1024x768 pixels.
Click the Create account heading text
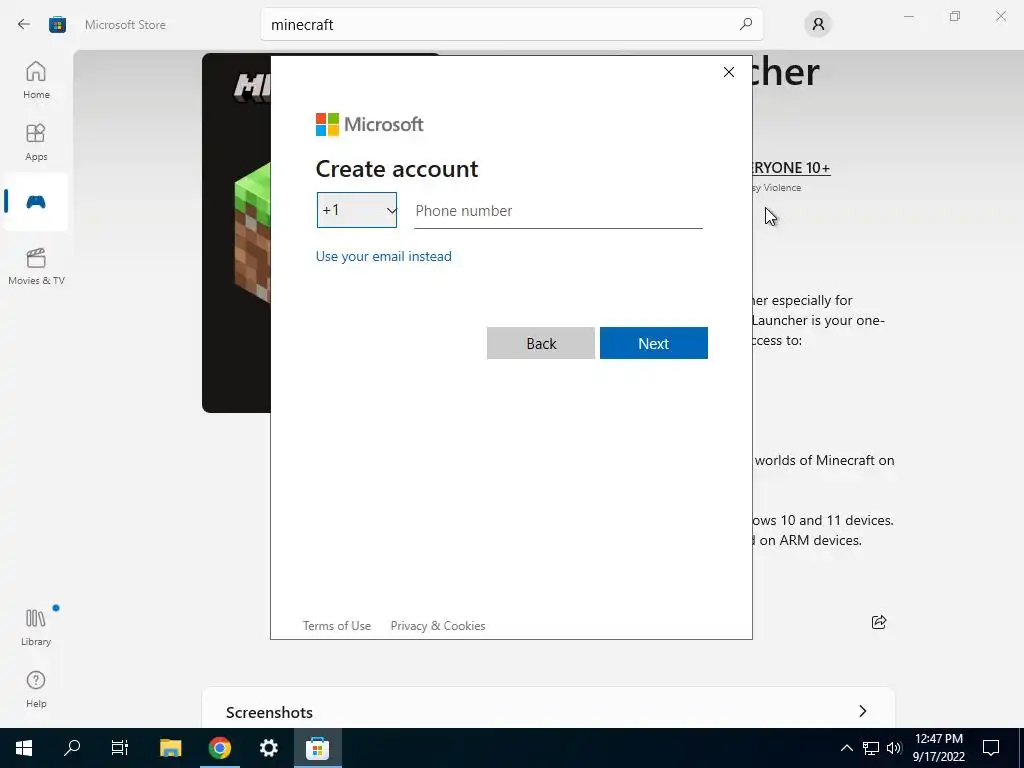click(x=397, y=169)
